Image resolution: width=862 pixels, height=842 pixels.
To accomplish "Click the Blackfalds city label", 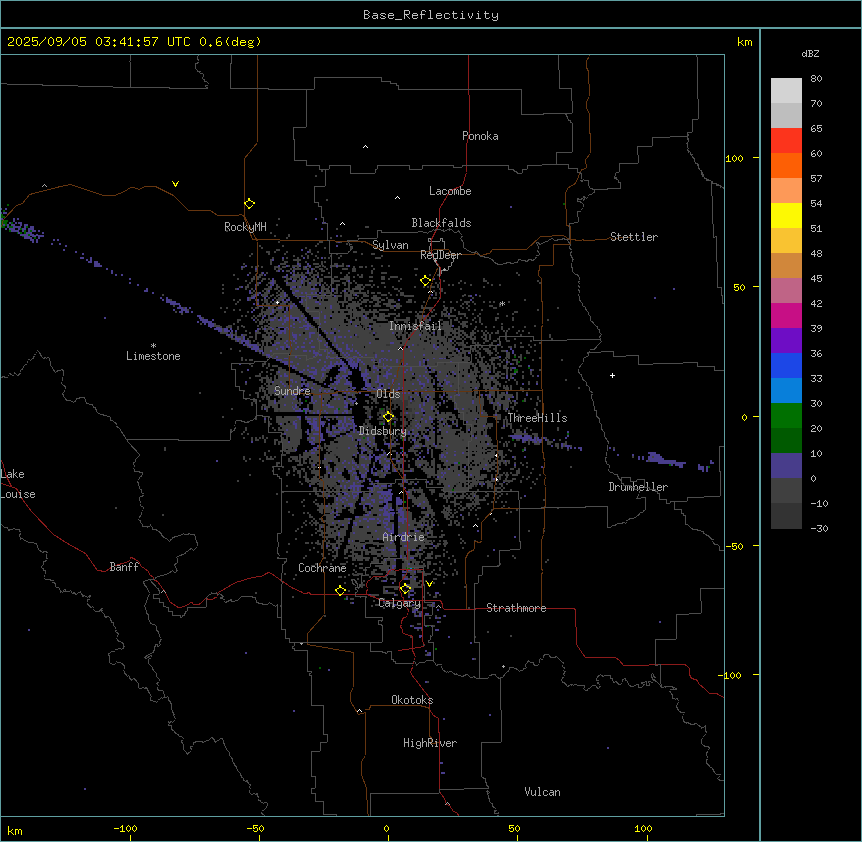I will click(441, 223).
